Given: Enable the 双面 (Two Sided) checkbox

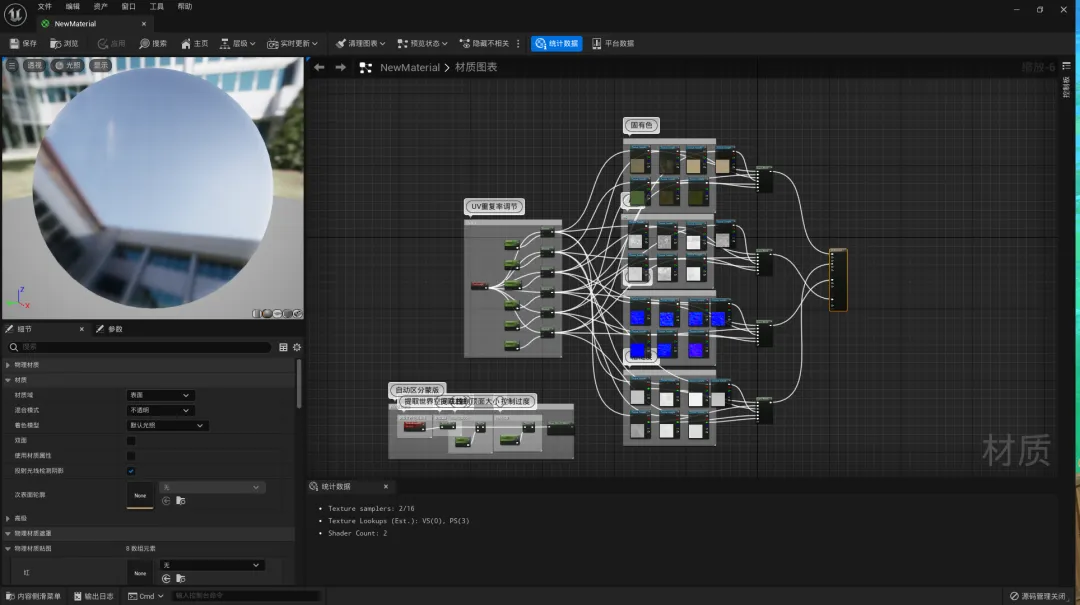Looking at the screenshot, I should click(131, 440).
